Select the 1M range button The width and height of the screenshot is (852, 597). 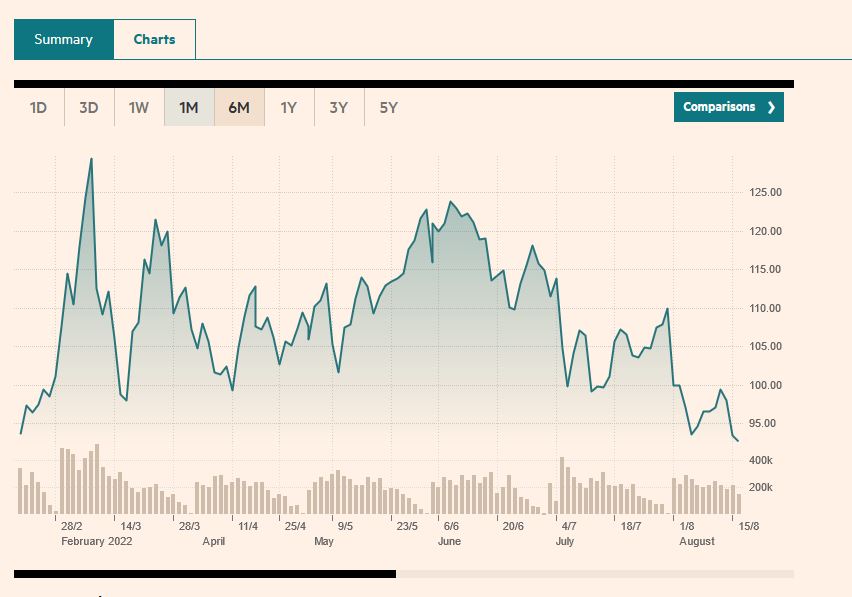tap(189, 108)
